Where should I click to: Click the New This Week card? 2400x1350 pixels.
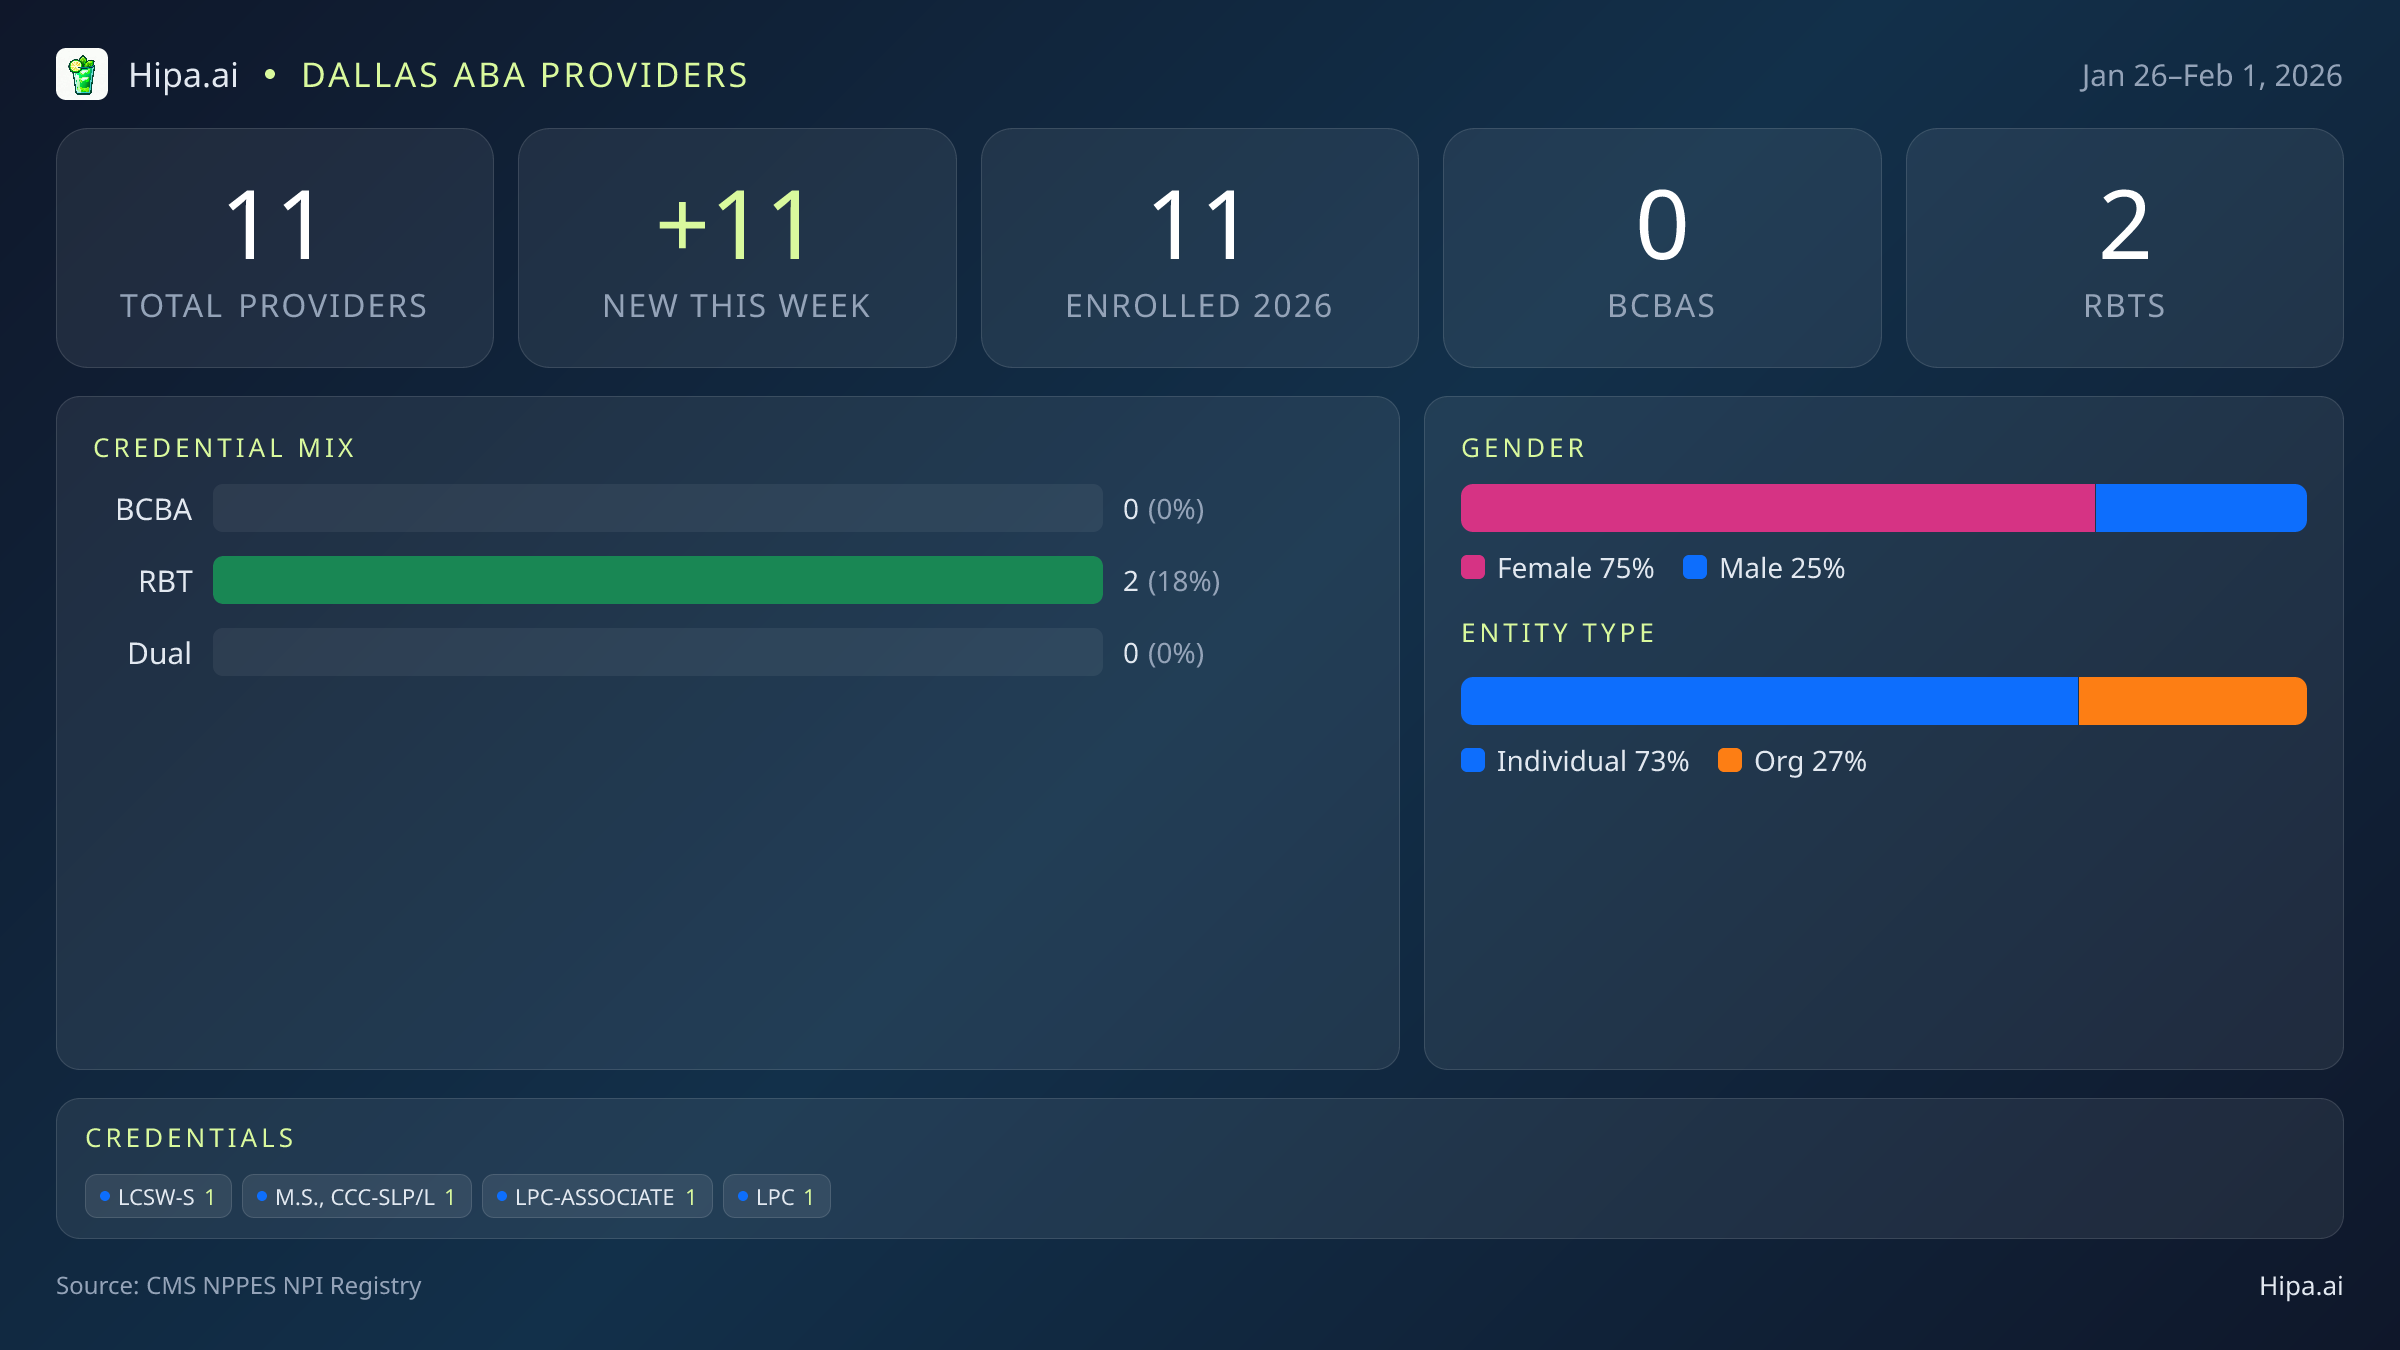click(737, 247)
